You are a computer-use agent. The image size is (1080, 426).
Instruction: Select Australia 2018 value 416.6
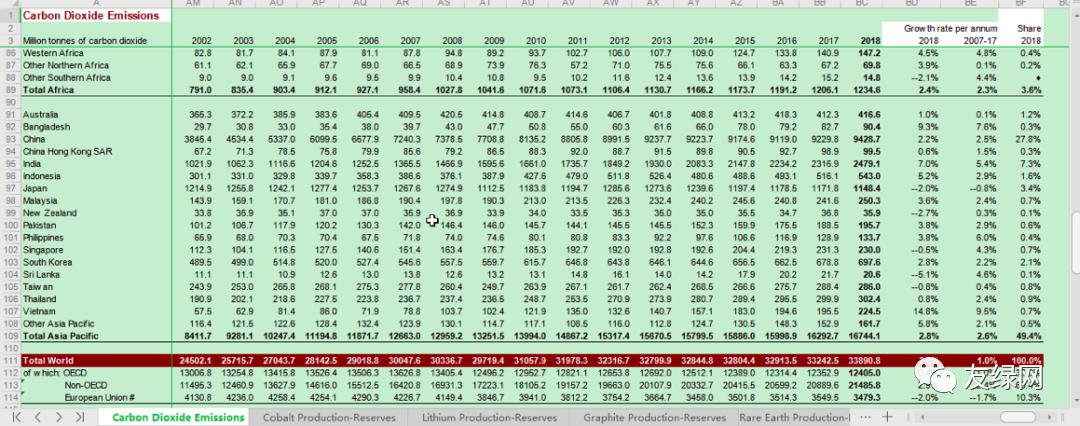[x=869, y=114]
